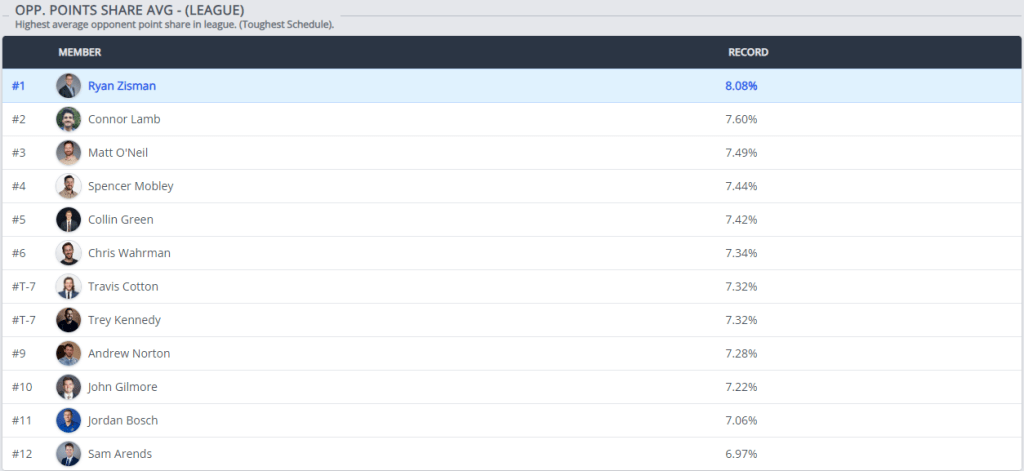The height and width of the screenshot is (471, 1024).
Task: Select the #1 rank cell
Action: click(19, 86)
